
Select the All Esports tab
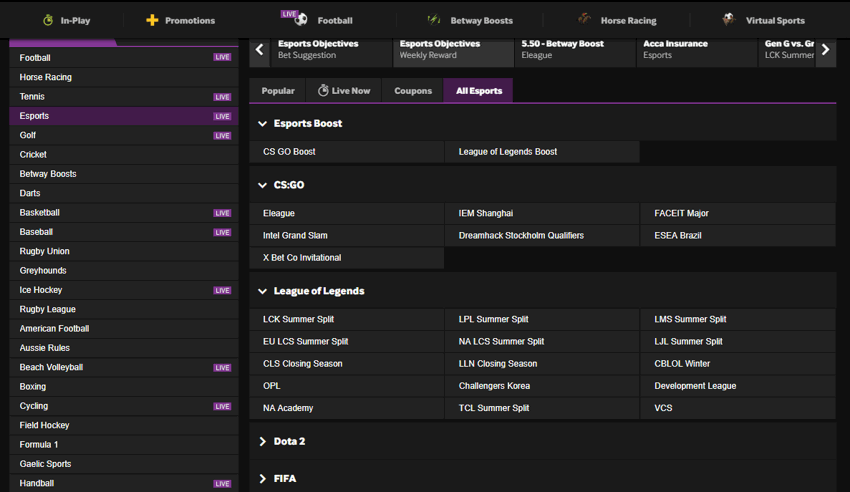coord(479,90)
